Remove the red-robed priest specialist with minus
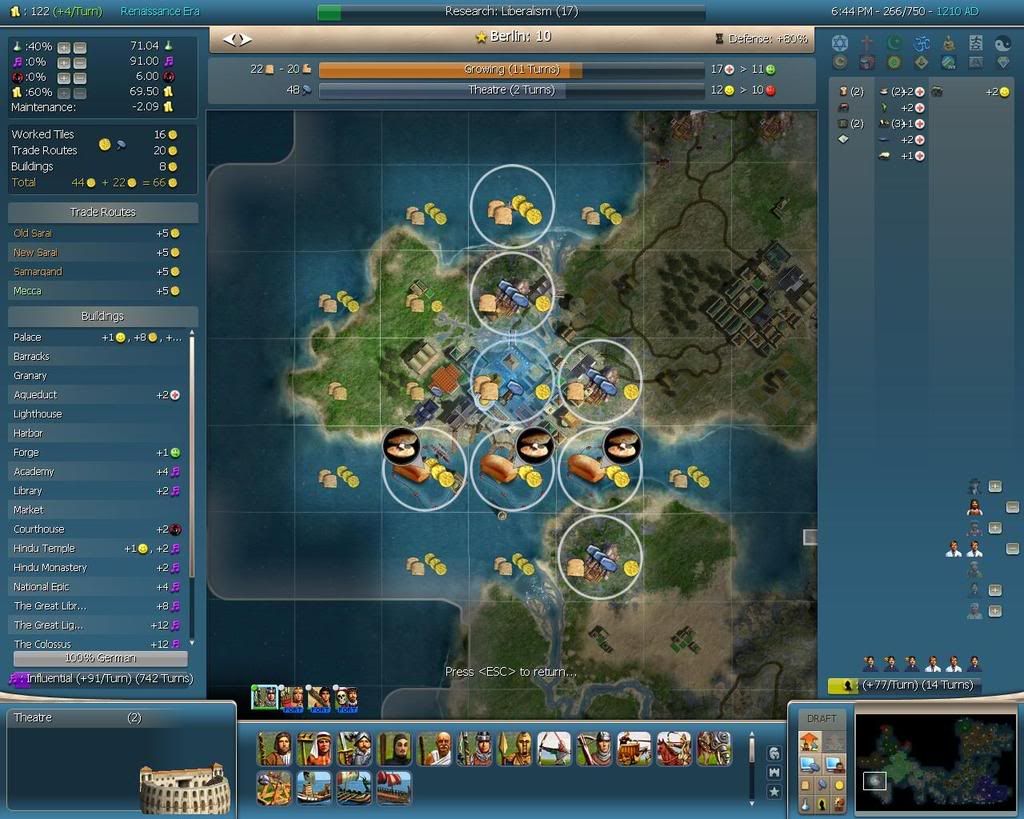Viewport: 1024px width, 819px height. coord(1012,507)
